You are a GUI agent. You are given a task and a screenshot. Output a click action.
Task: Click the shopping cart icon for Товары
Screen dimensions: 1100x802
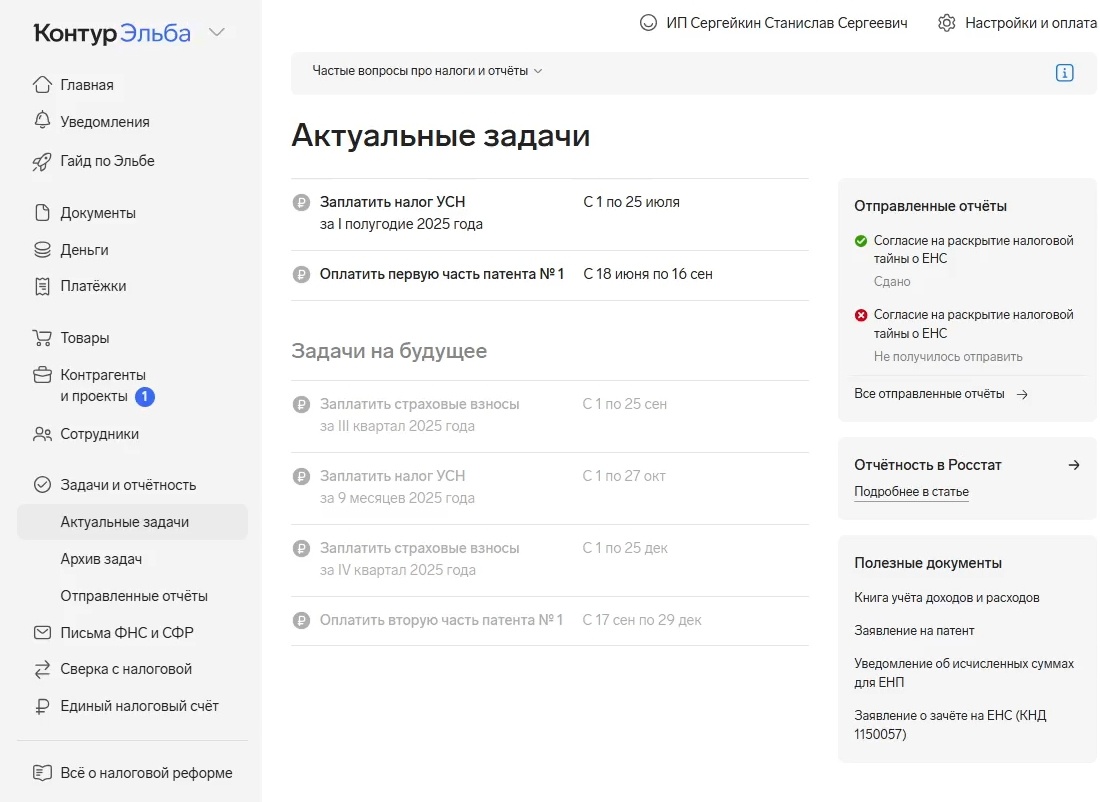(x=42, y=338)
